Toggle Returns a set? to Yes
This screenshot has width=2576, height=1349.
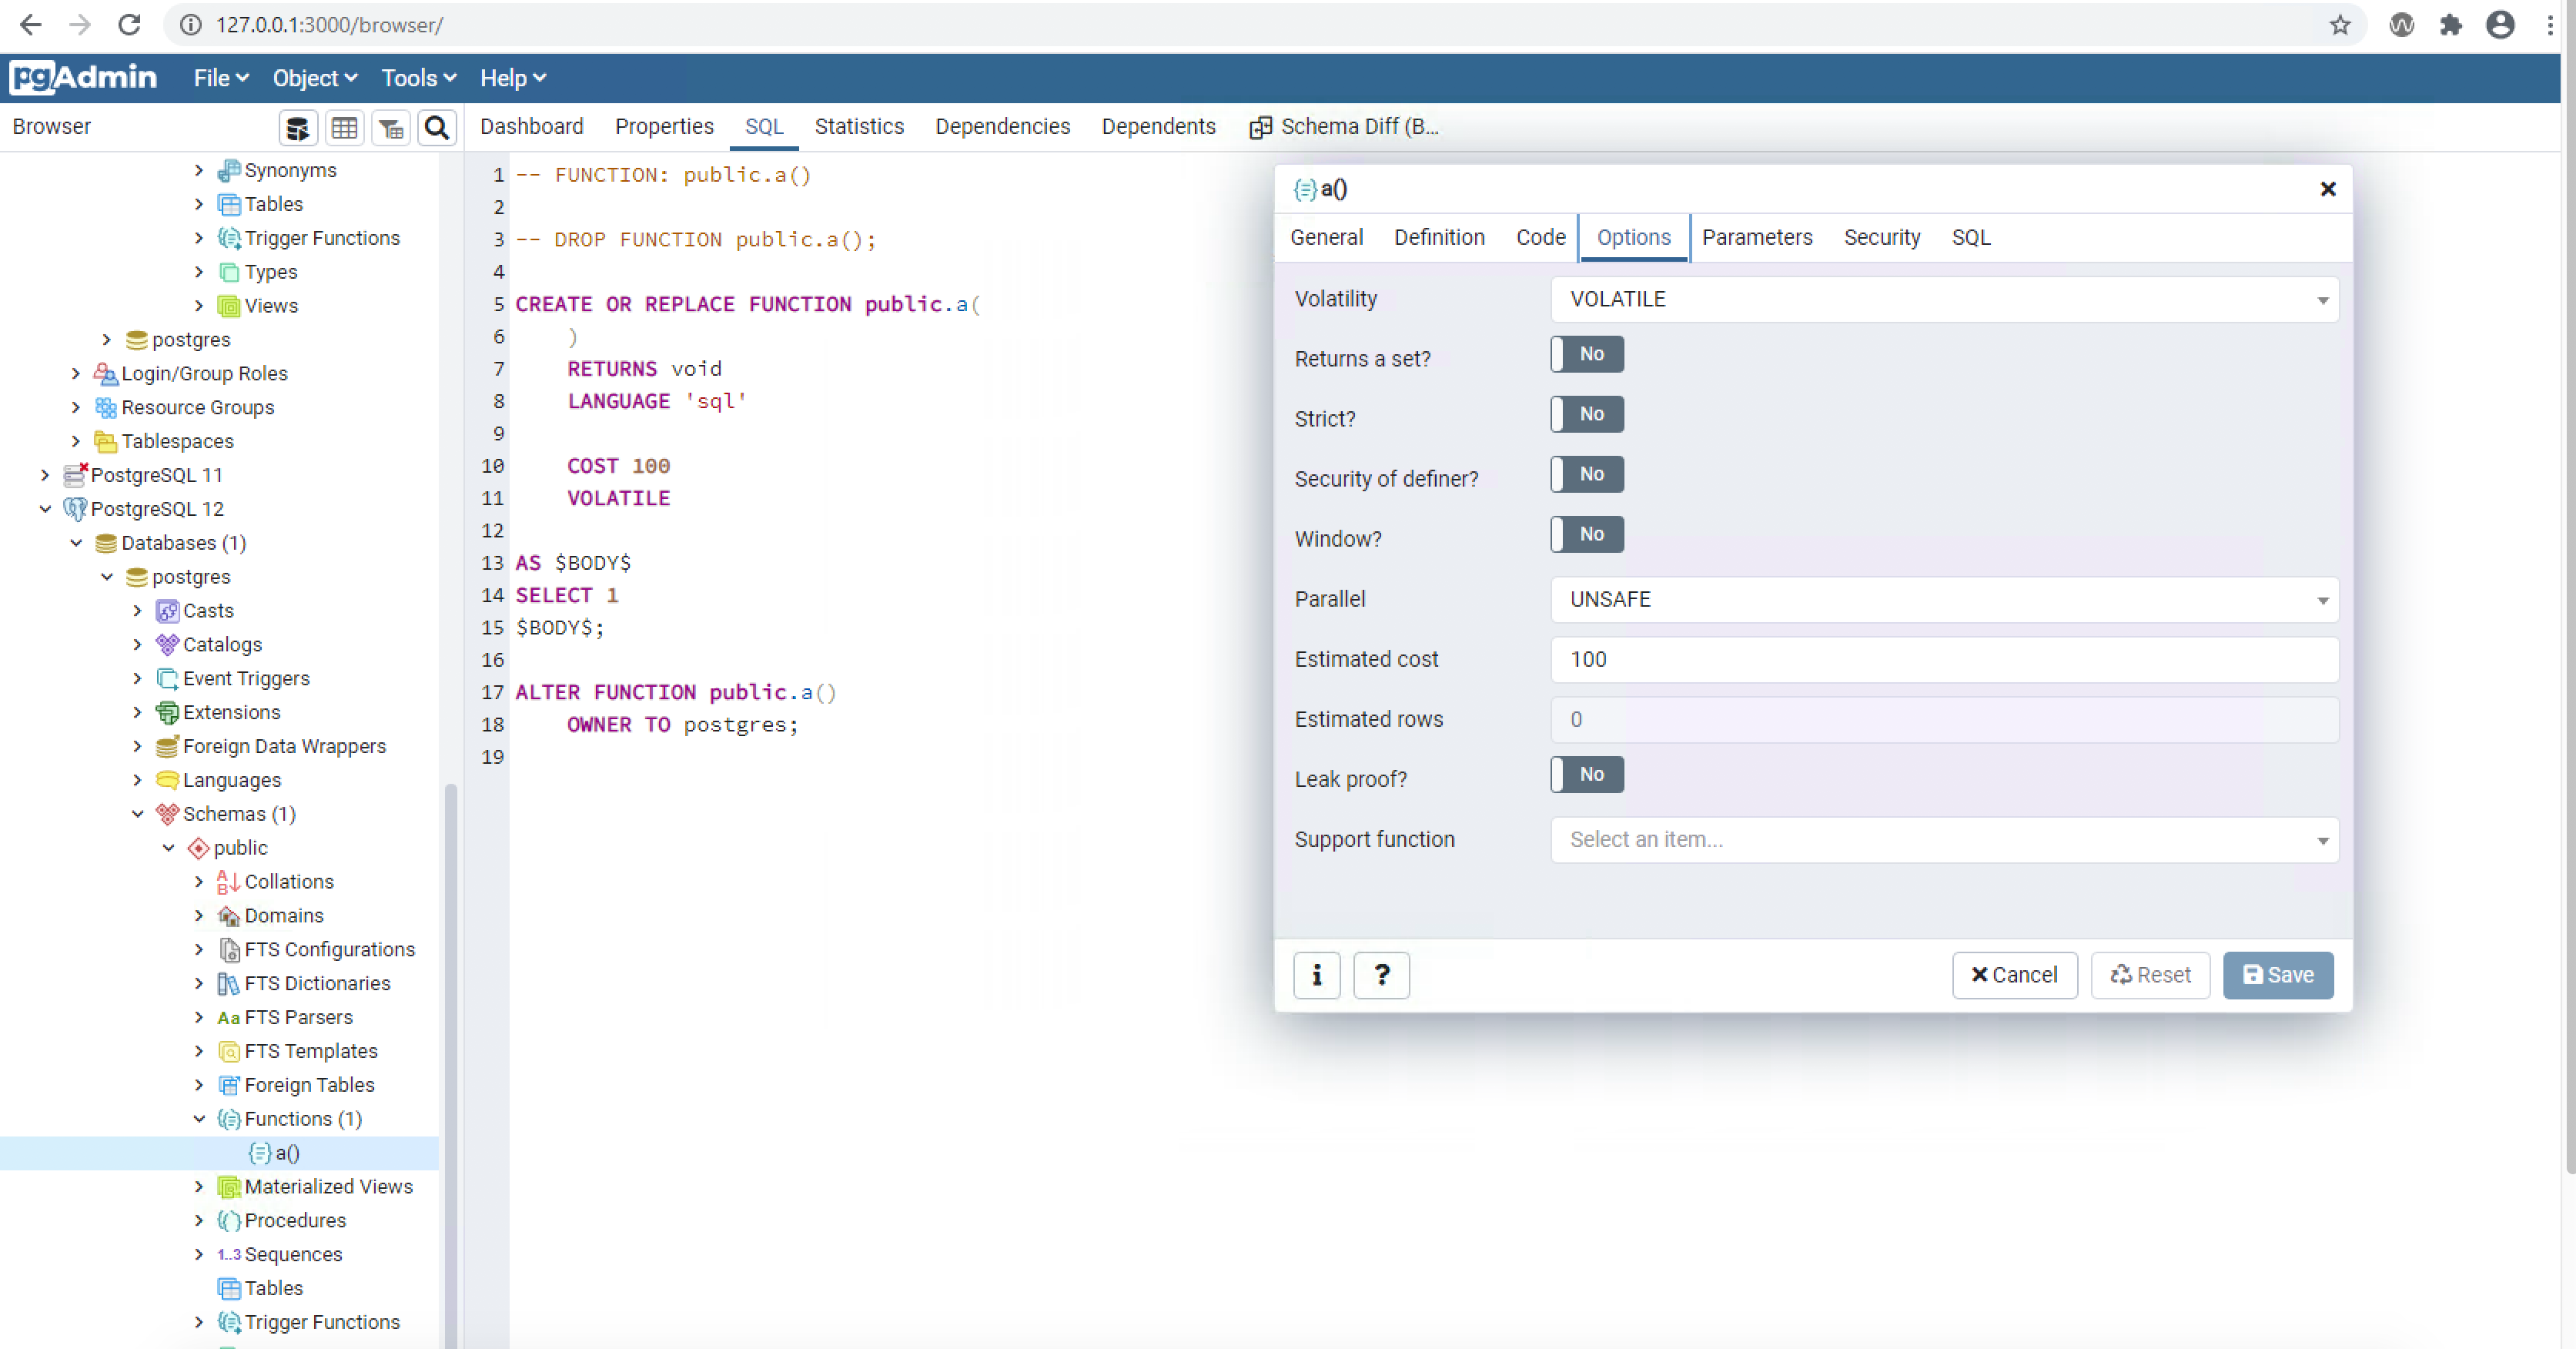(x=1585, y=354)
